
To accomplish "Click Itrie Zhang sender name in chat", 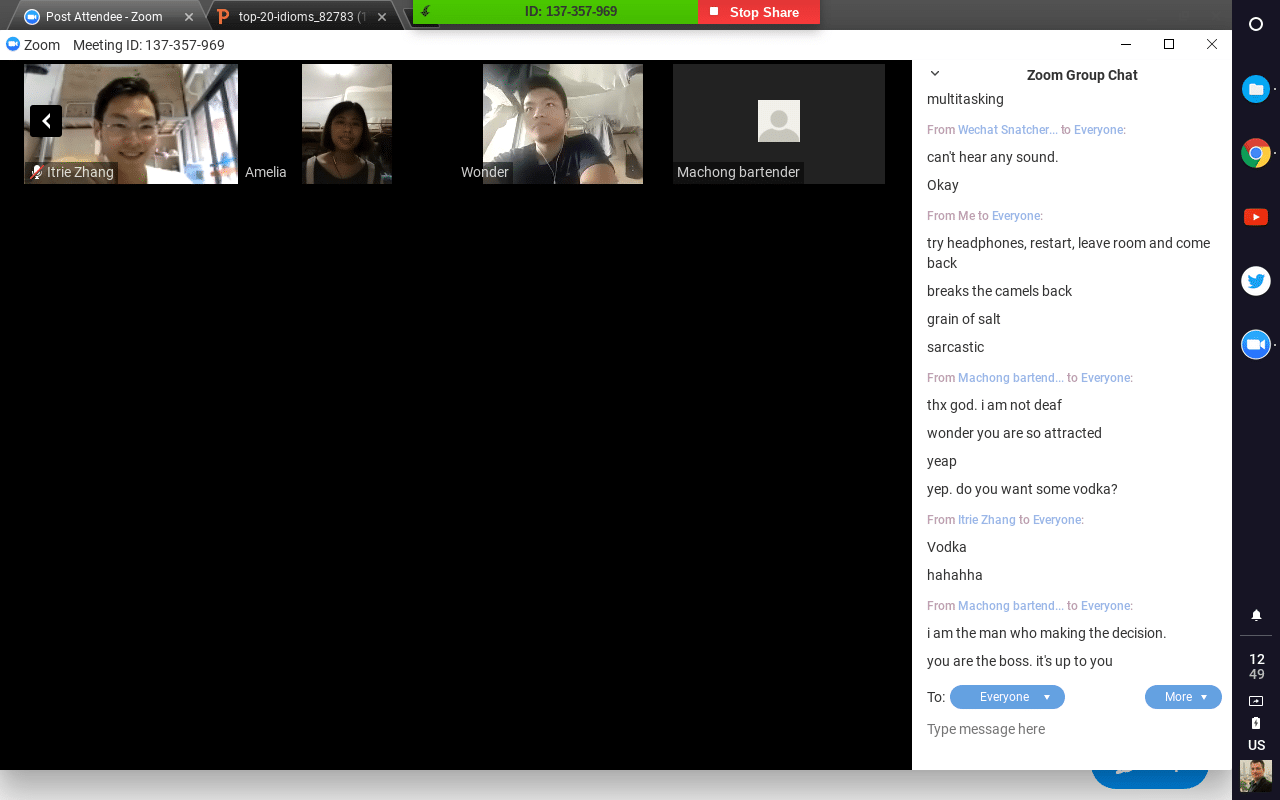I will [987, 520].
